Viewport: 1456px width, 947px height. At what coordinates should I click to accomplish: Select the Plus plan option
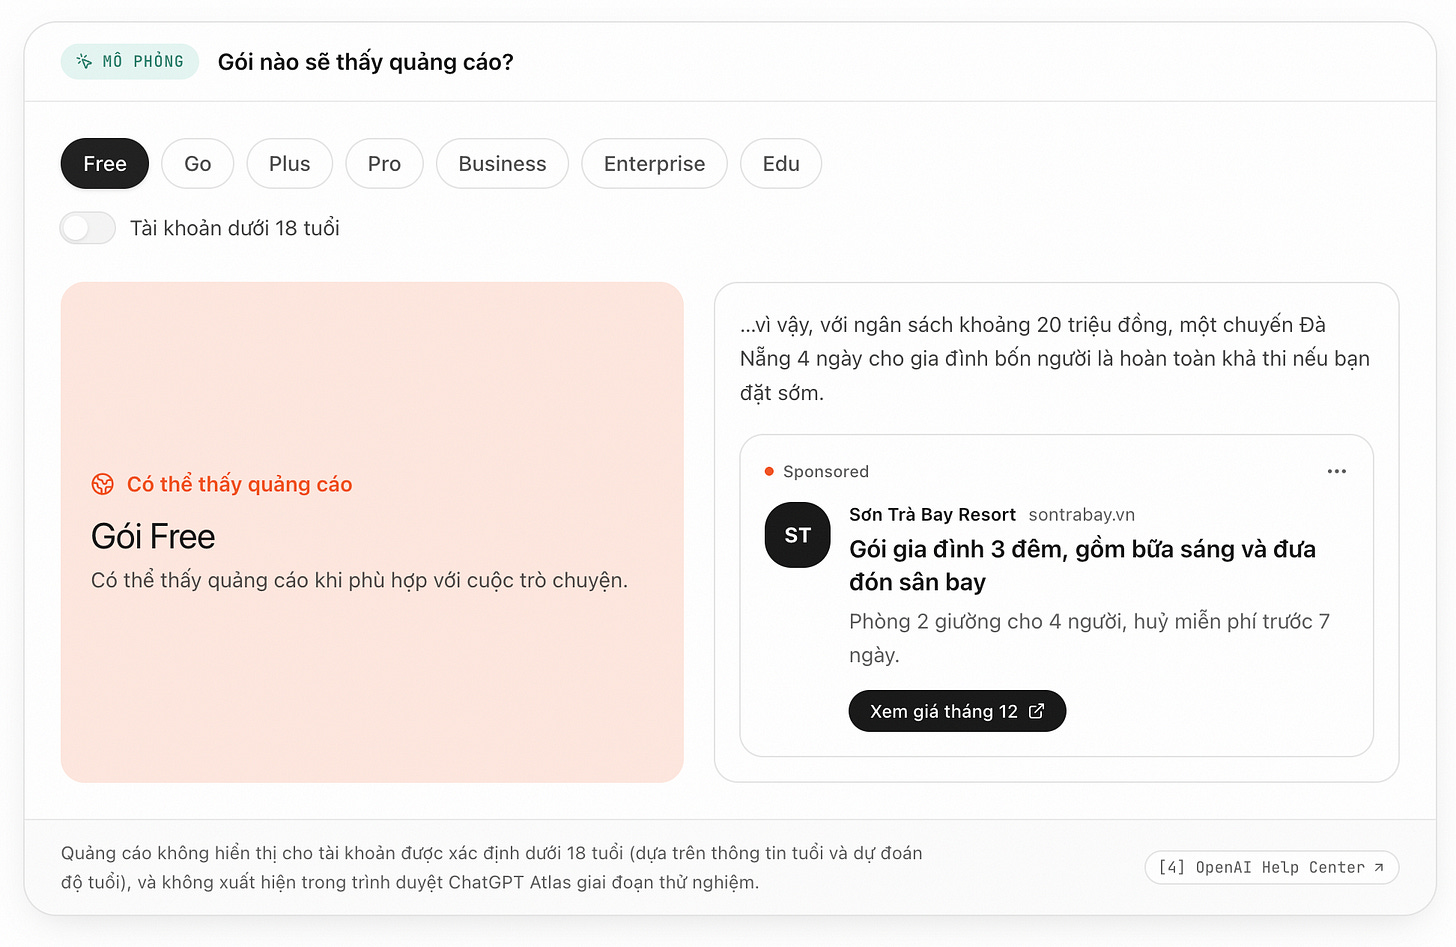pos(290,164)
